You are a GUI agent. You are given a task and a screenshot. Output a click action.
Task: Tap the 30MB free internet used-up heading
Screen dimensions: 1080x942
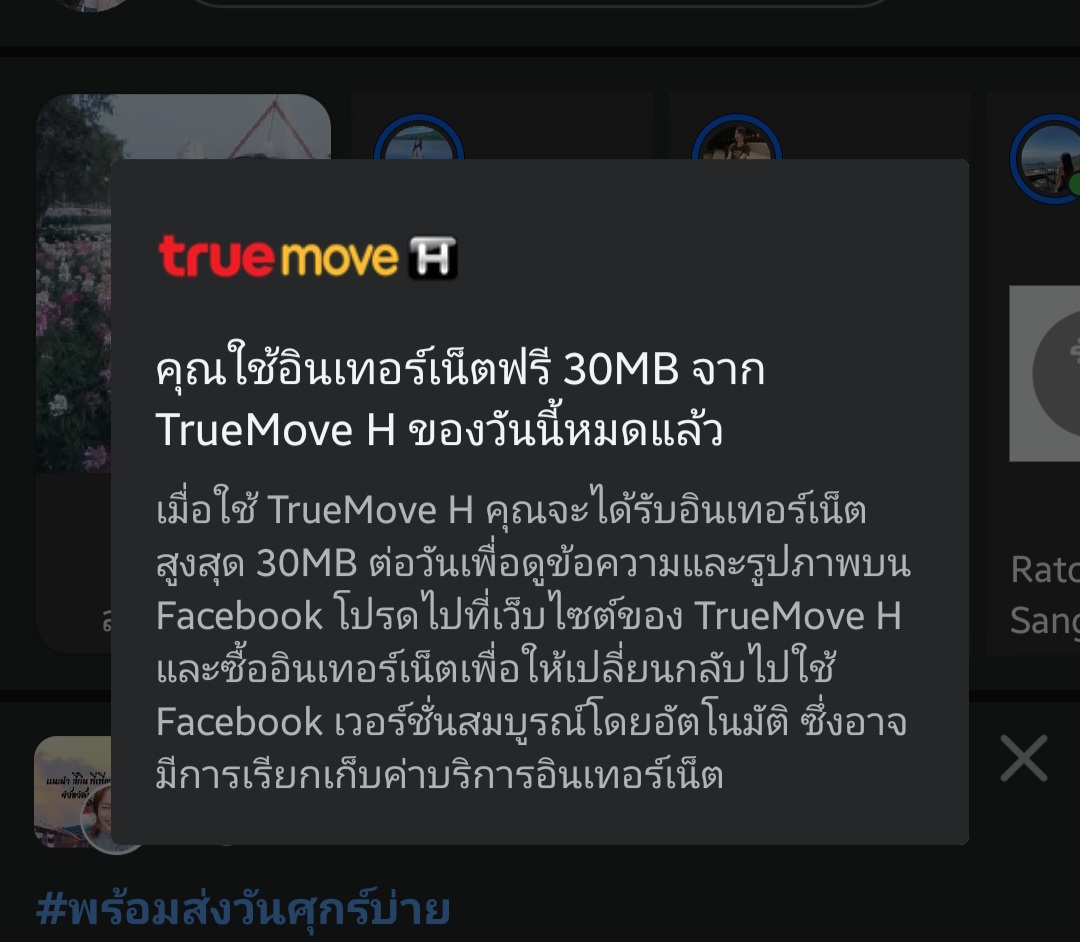click(460, 399)
